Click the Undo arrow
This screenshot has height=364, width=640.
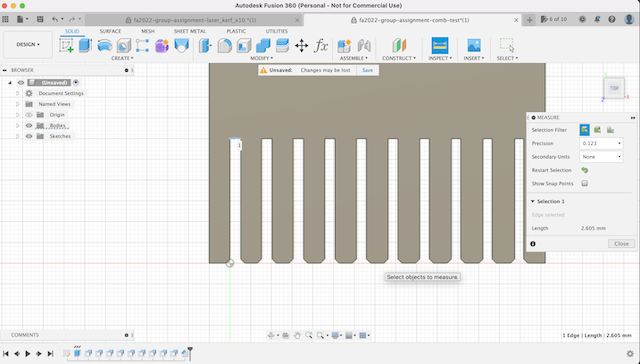[x=55, y=19]
